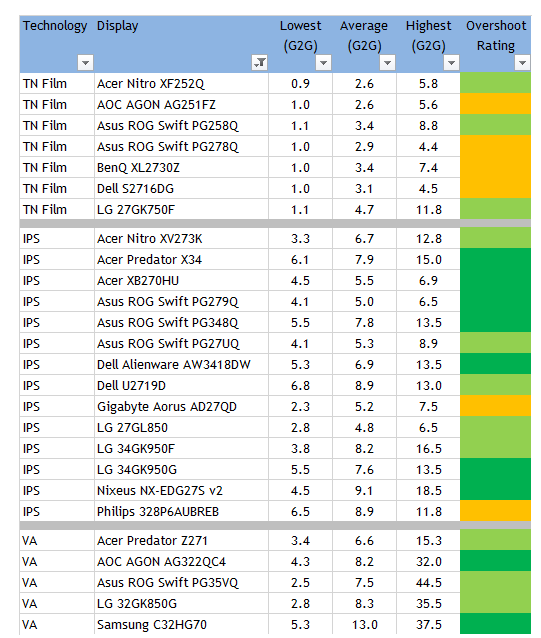The image size is (541, 638).
Task: Click the Overshoot Rating header text
Action: (x=496, y=35)
